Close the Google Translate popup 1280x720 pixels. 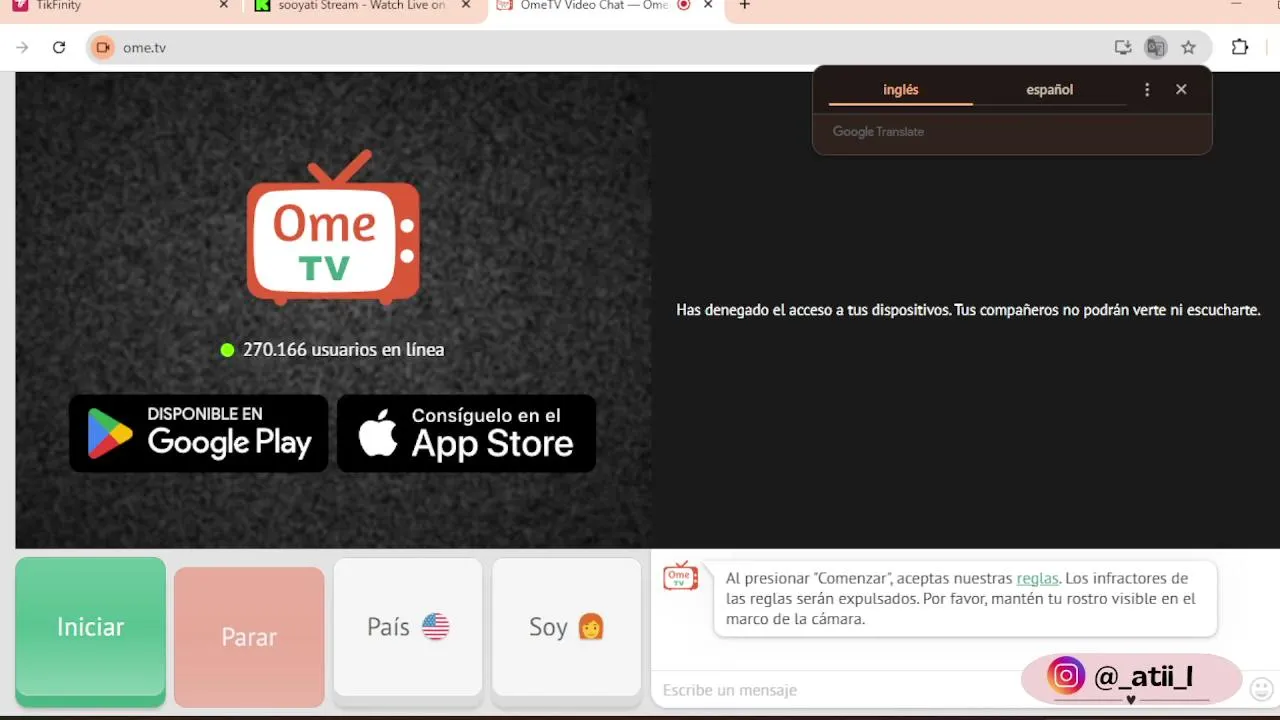click(1181, 89)
